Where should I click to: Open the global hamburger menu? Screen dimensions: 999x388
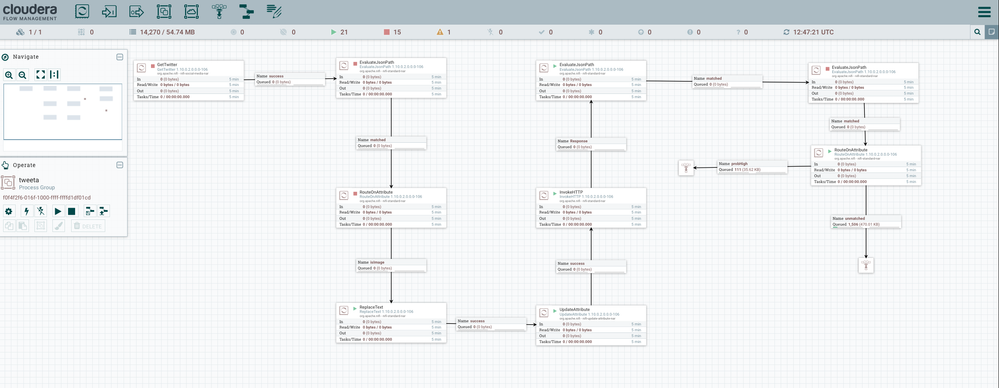984,11
